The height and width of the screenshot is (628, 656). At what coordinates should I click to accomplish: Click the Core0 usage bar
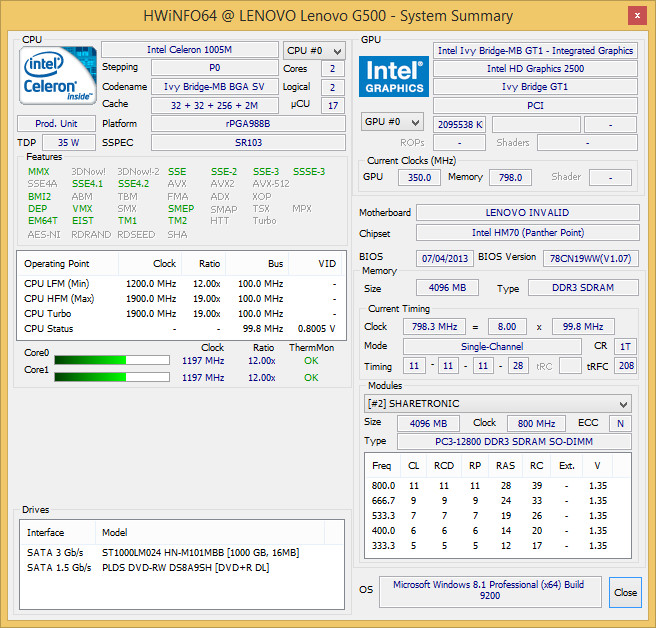[x=112, y=360]
